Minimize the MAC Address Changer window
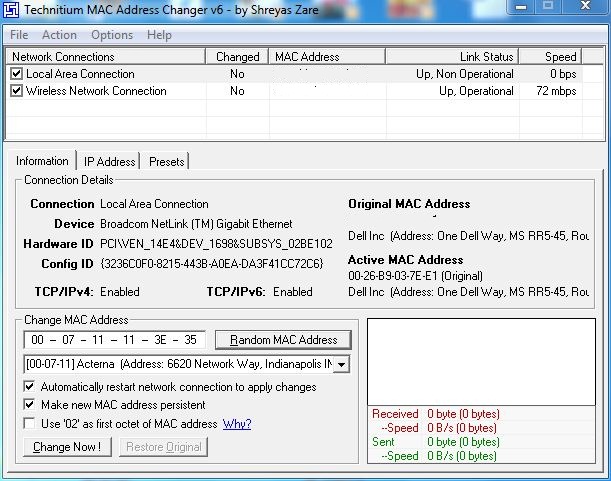 tap(521, 7)
